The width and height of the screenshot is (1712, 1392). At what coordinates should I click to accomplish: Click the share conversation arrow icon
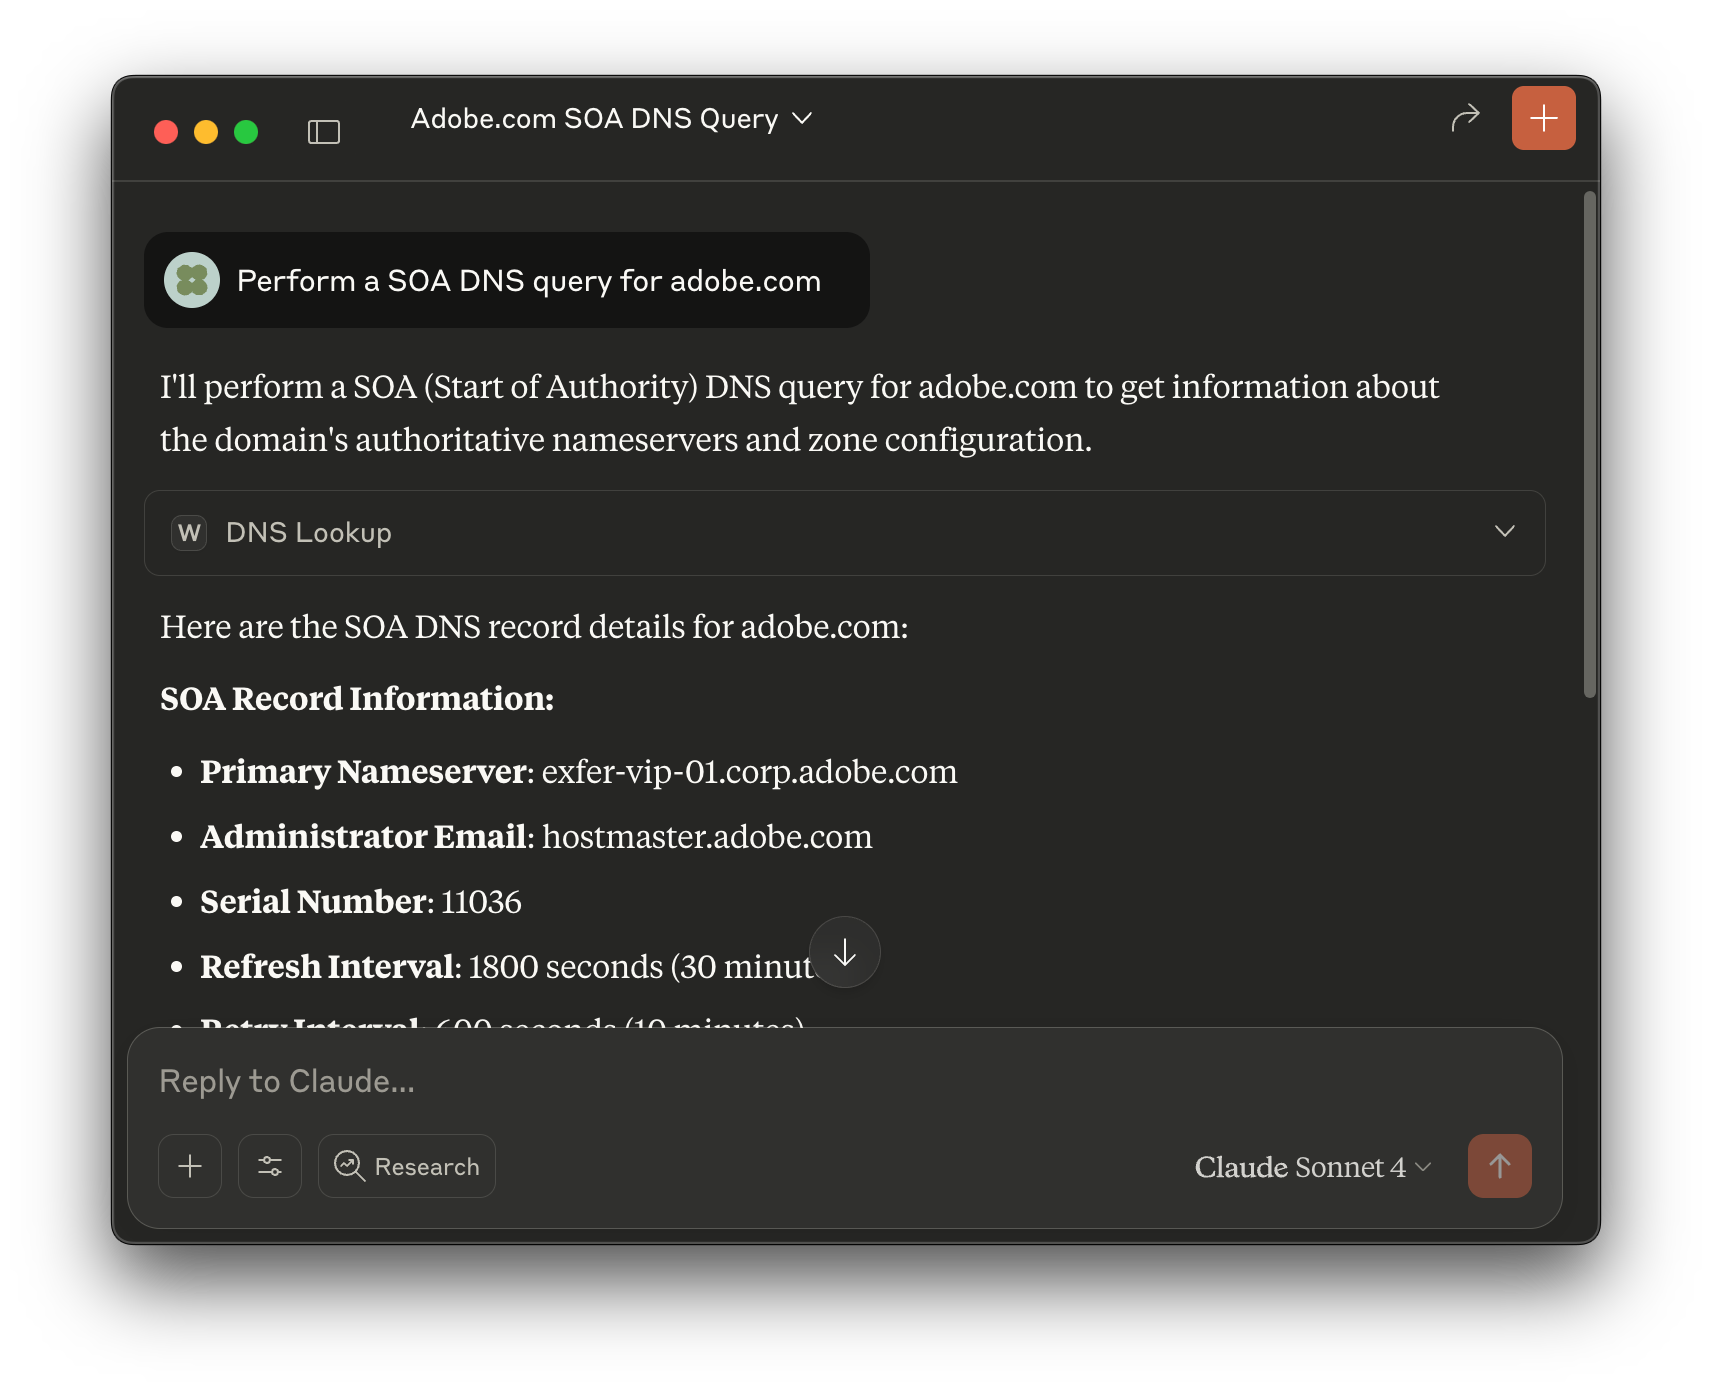1464,118
